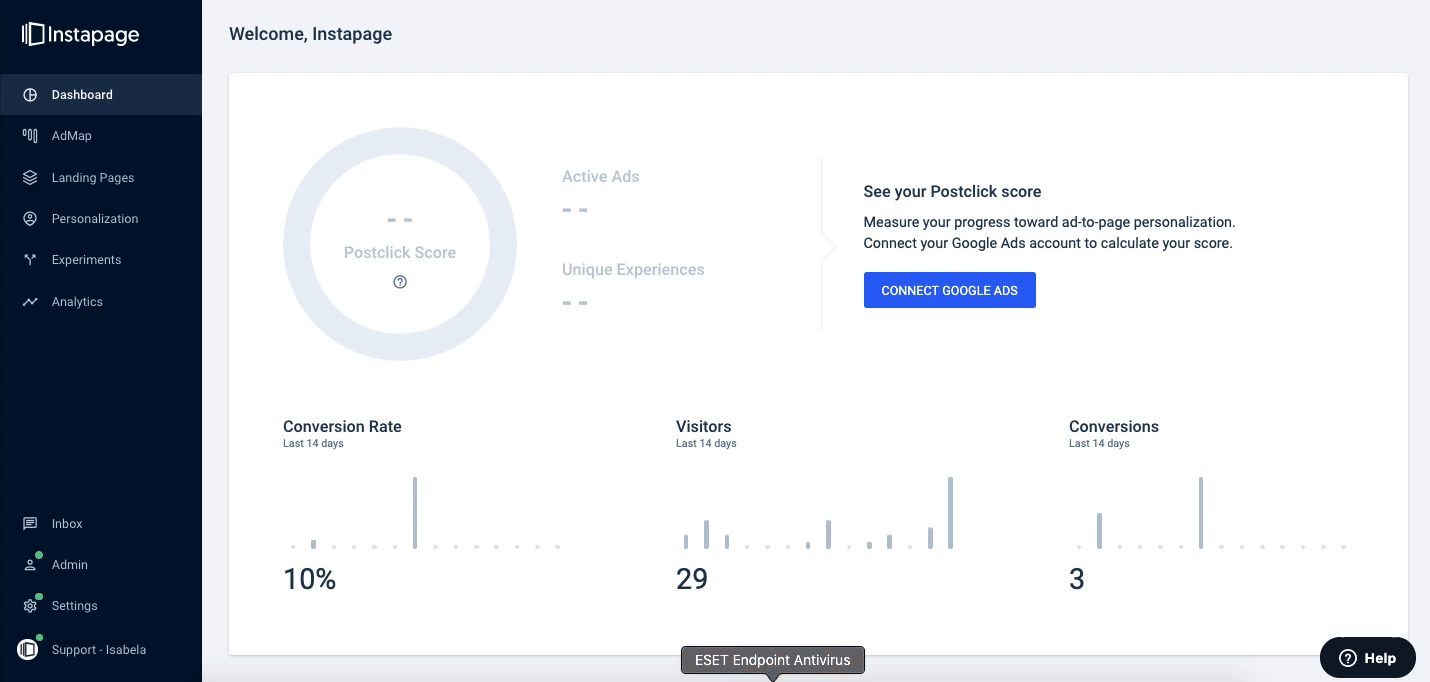Click the 29 visitors value
The image size is (1430, 682).
click(x=692, y=579)
